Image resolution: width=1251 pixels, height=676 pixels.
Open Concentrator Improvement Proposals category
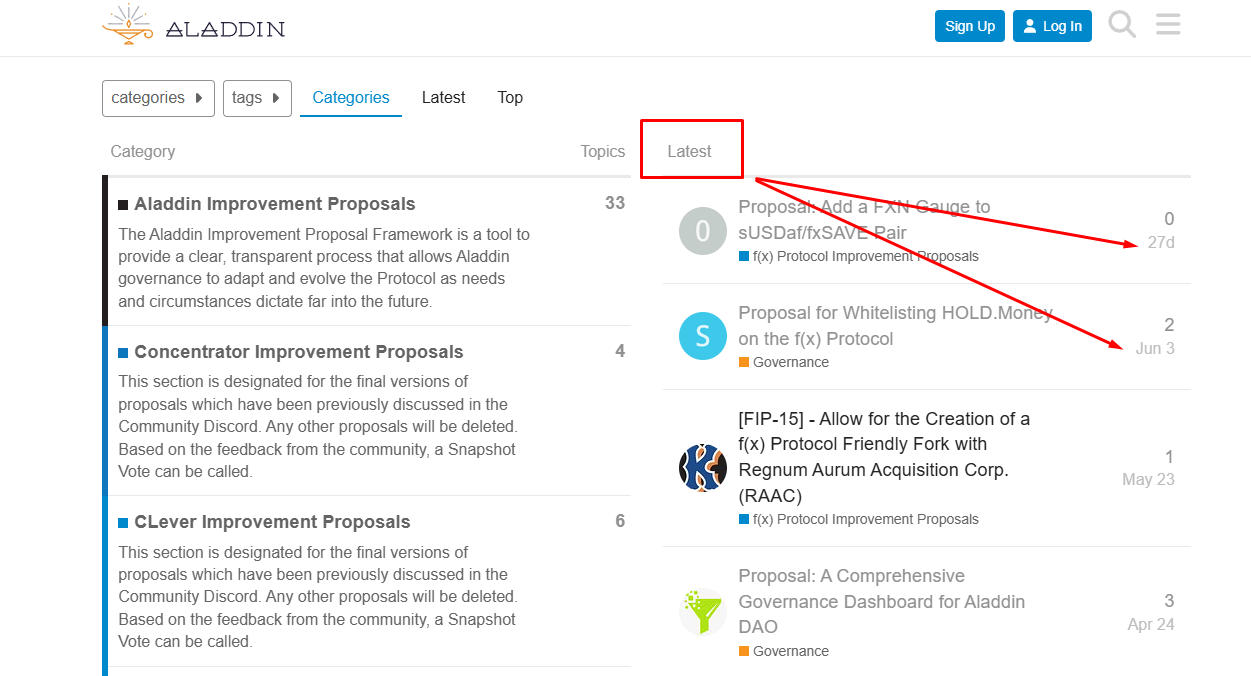[299, 352]
